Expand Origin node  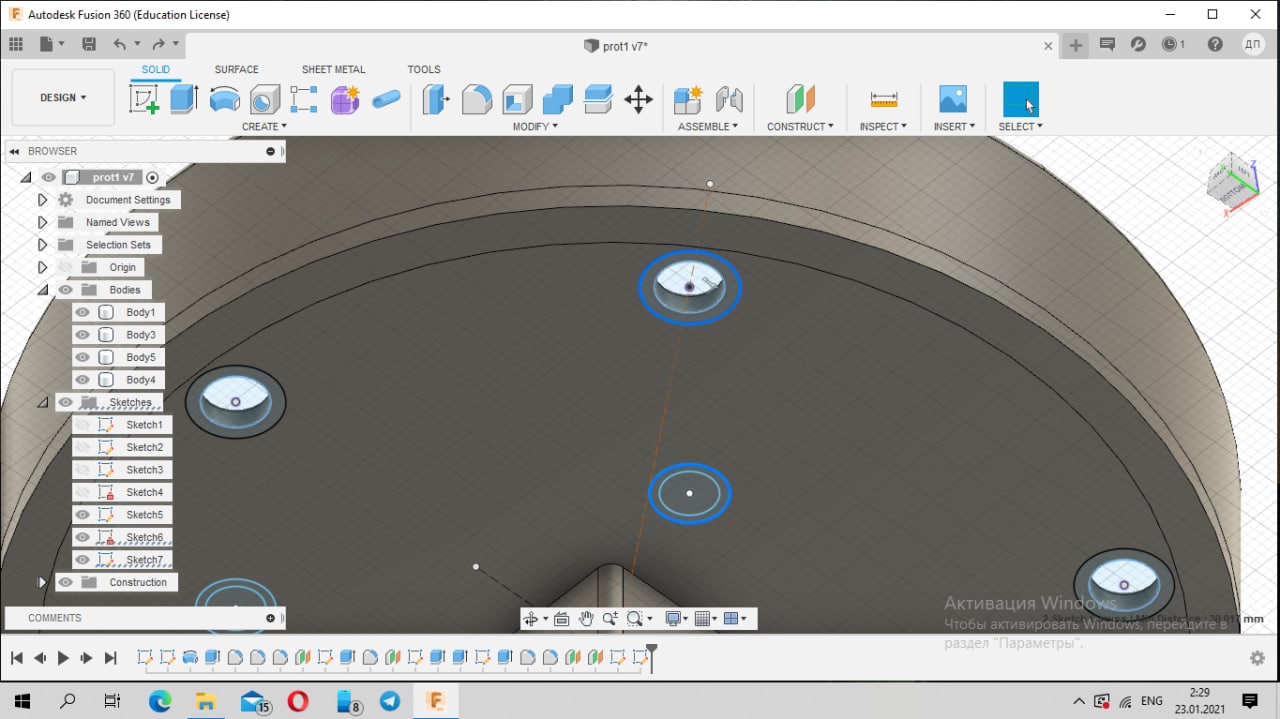tap(42, 267)
